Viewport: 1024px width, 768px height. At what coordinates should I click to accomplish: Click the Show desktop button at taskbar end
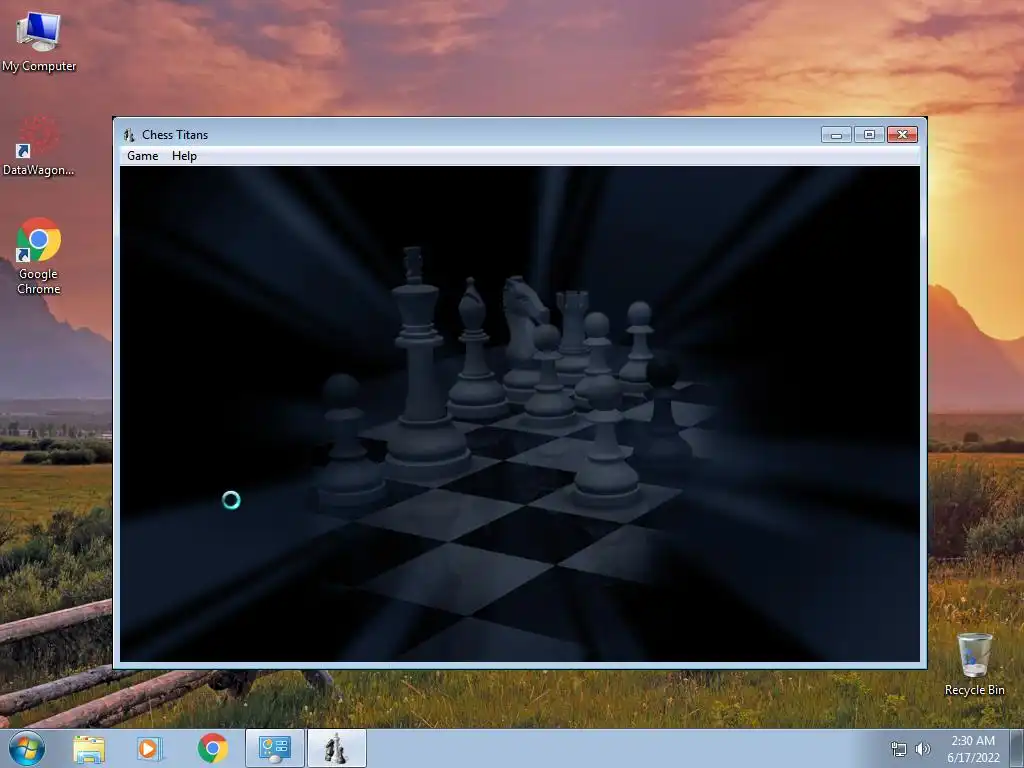click(1018, 748)
